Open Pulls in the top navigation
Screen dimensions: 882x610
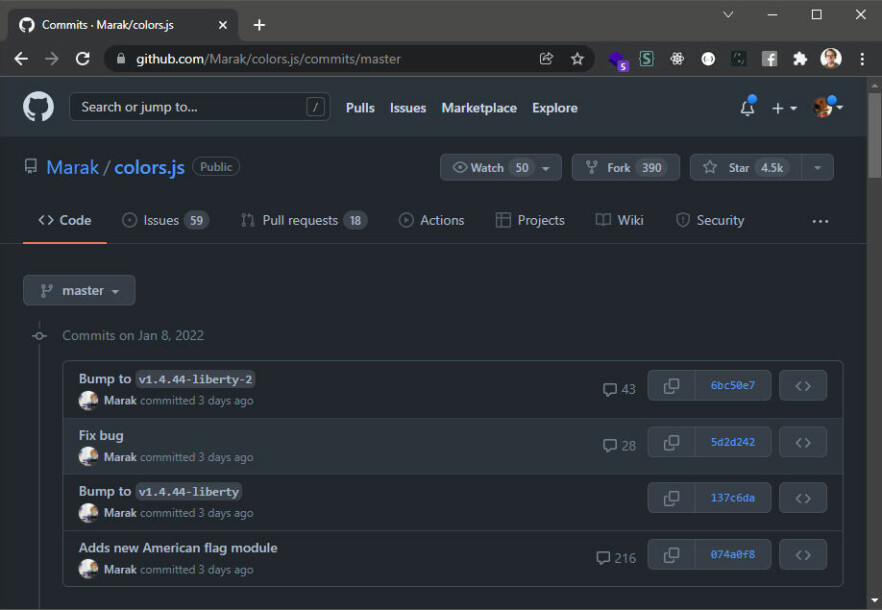click(360, 108)
